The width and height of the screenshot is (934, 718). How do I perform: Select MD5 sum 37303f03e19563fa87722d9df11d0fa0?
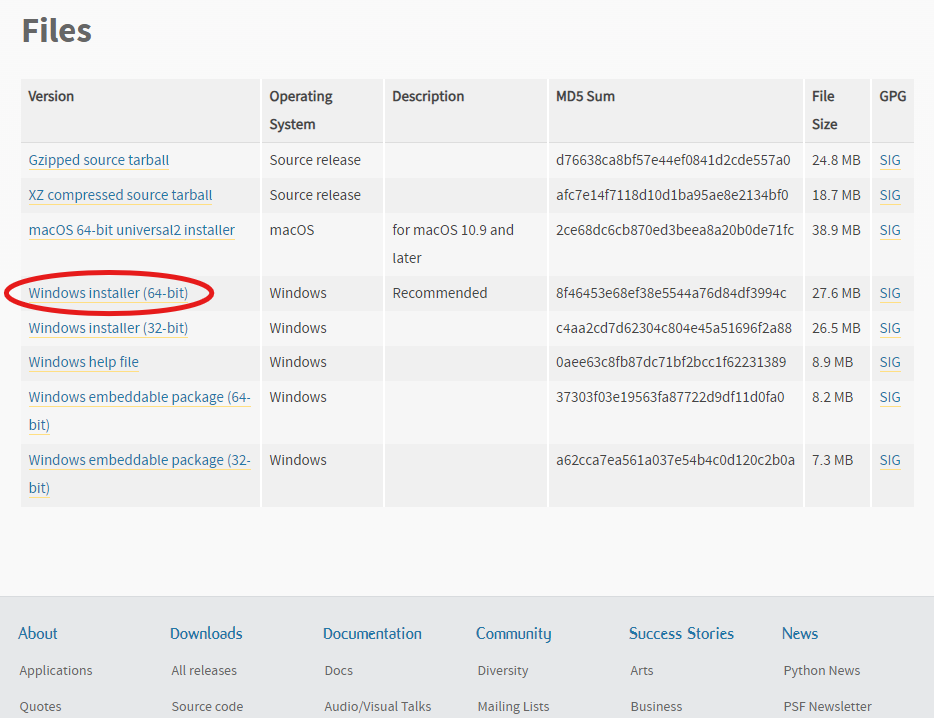coord(670,397)
